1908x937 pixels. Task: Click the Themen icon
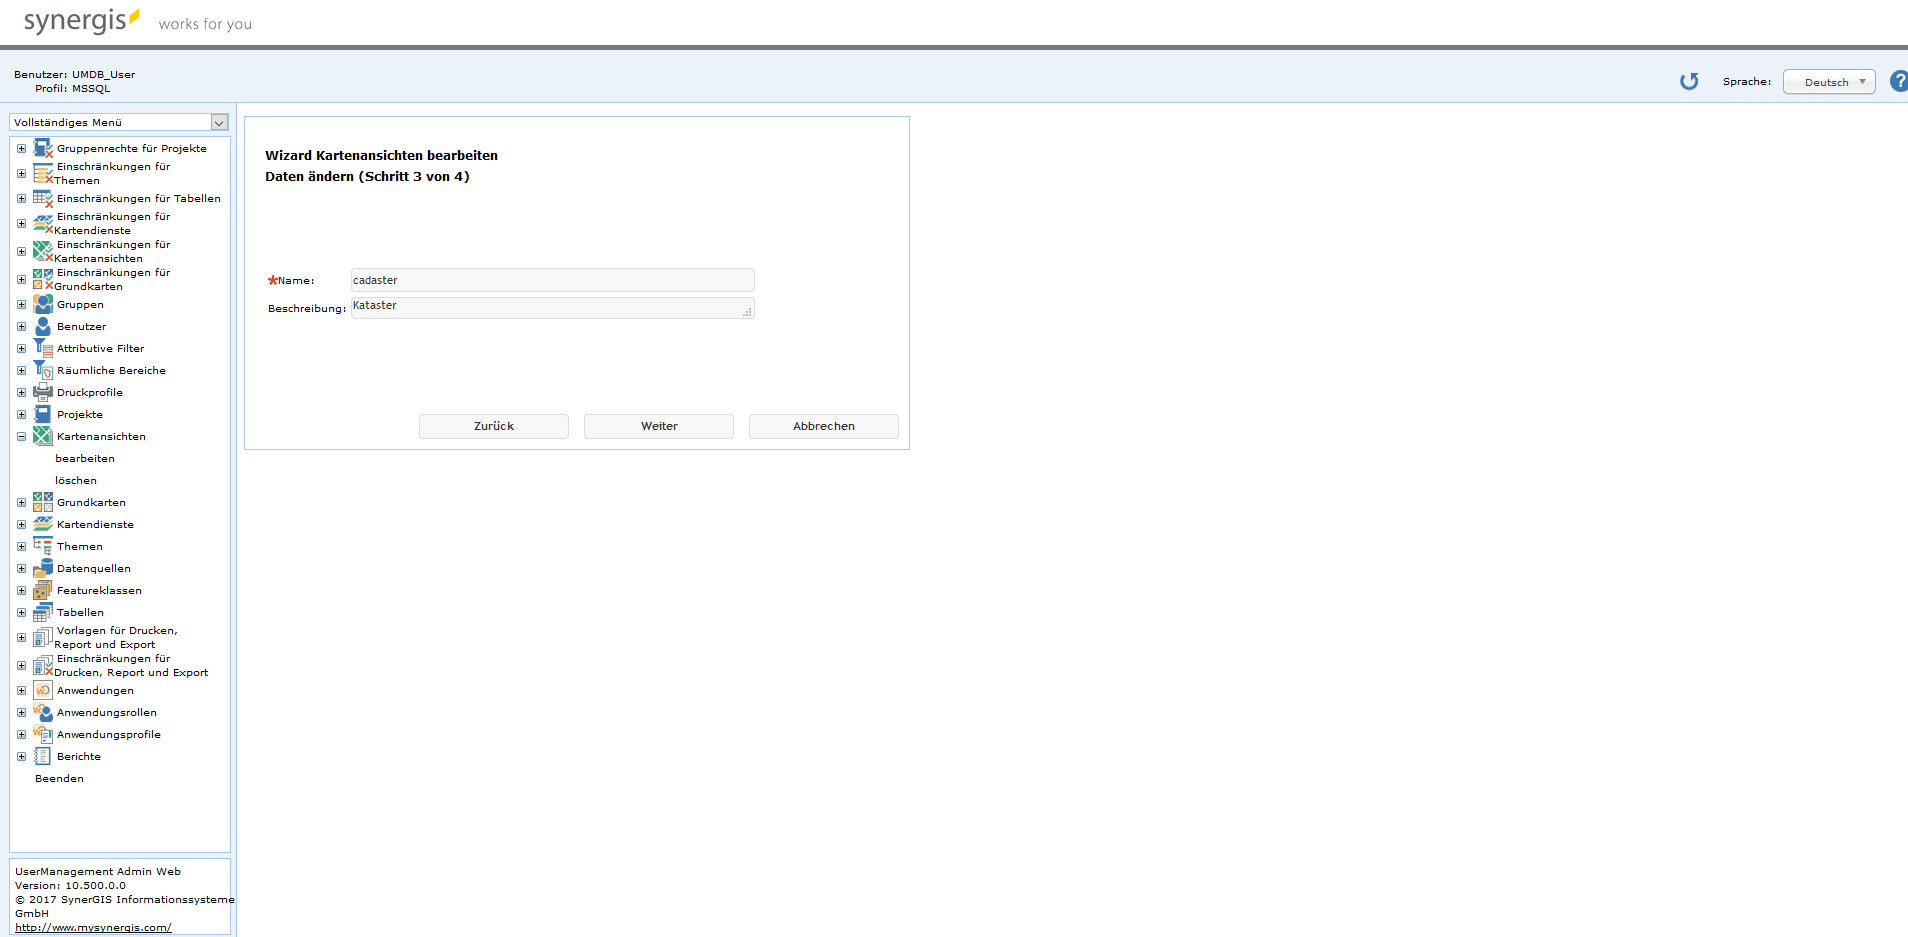(43, 546)
